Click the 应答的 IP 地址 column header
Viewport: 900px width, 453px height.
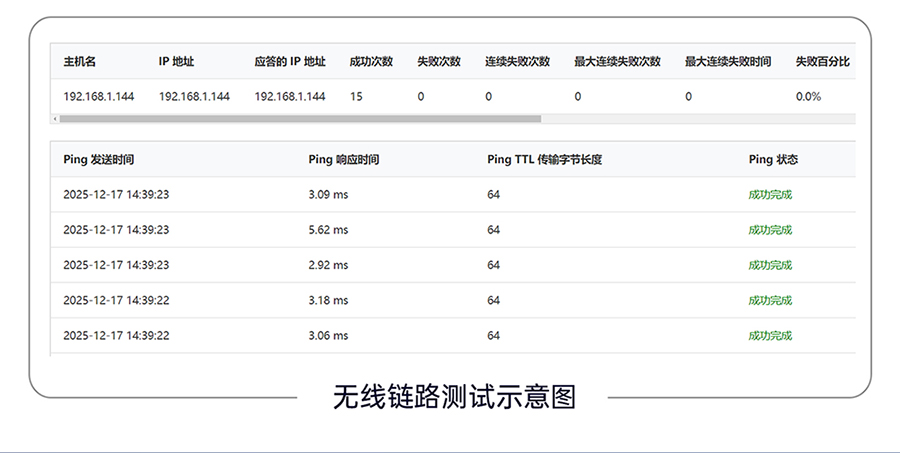click(290, 61)
